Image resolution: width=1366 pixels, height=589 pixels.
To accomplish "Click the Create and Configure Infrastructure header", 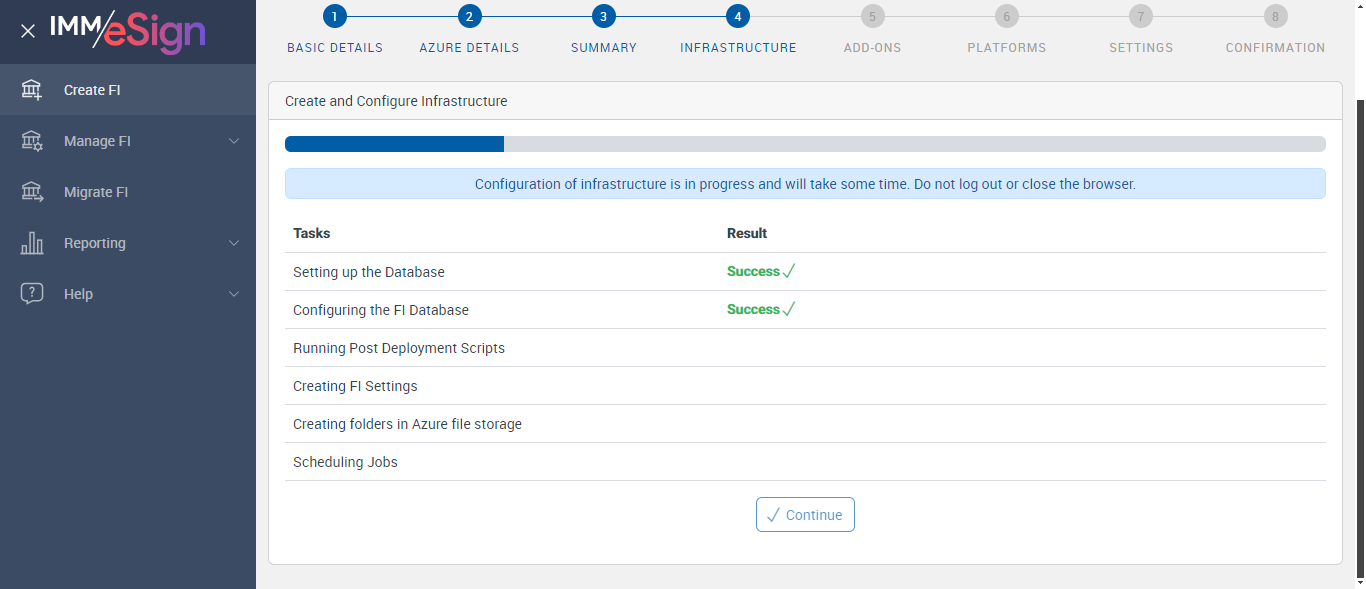I will coord(396,101).
